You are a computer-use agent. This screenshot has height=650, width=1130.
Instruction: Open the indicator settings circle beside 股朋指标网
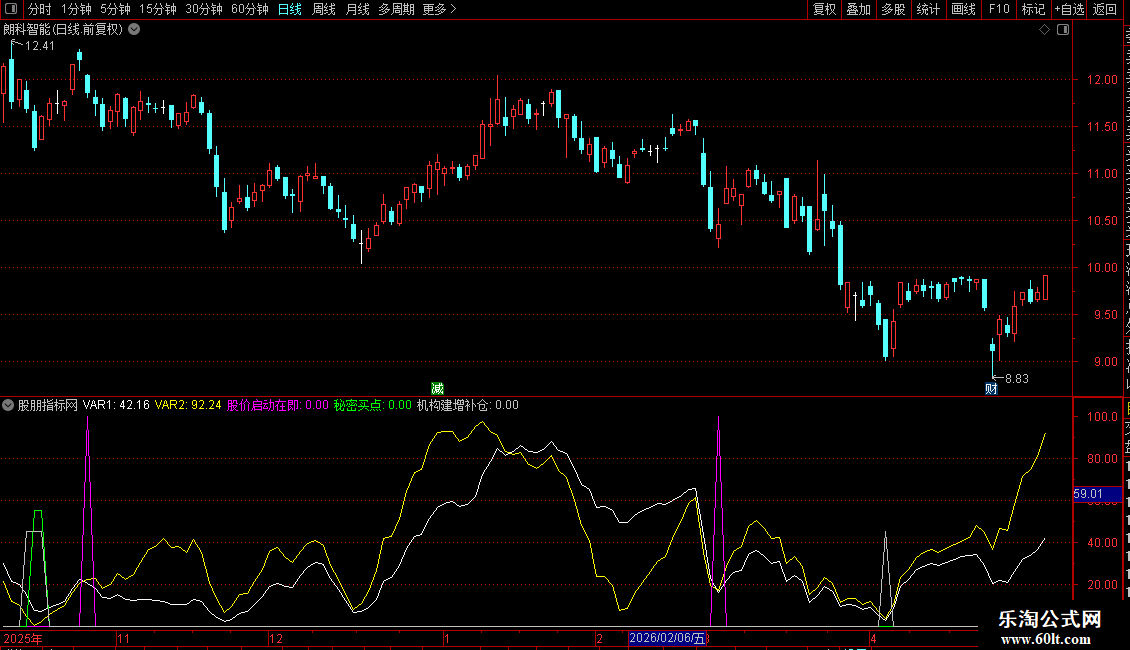tap(8, 405)
